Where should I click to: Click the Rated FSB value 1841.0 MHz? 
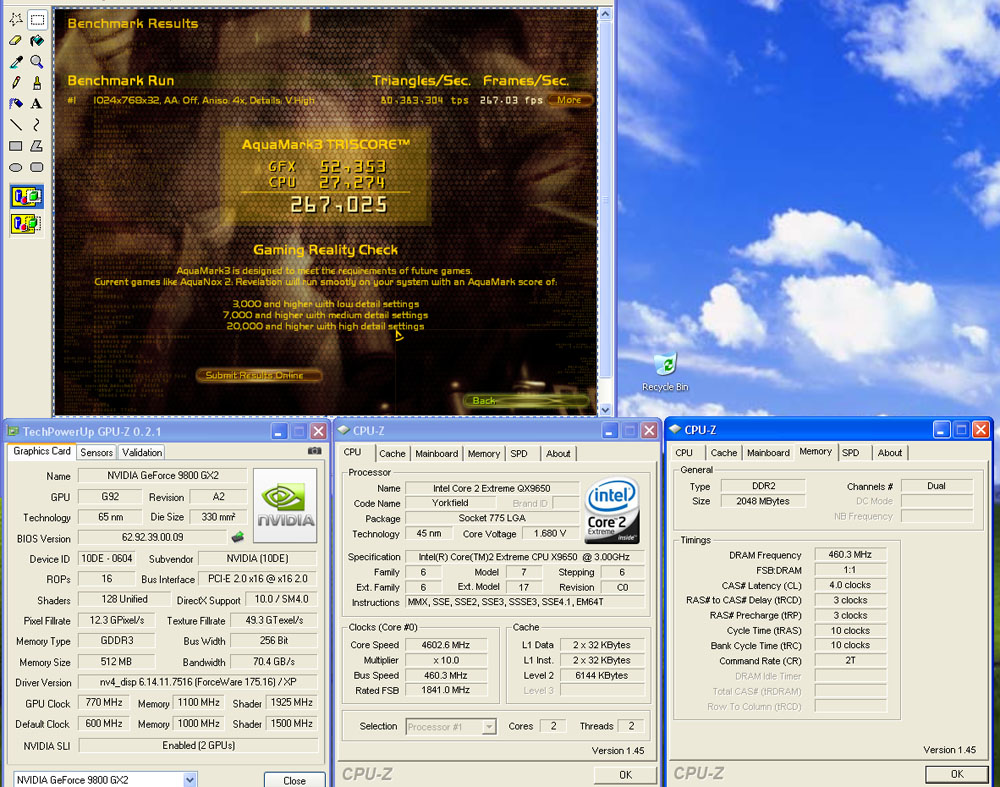446,690
